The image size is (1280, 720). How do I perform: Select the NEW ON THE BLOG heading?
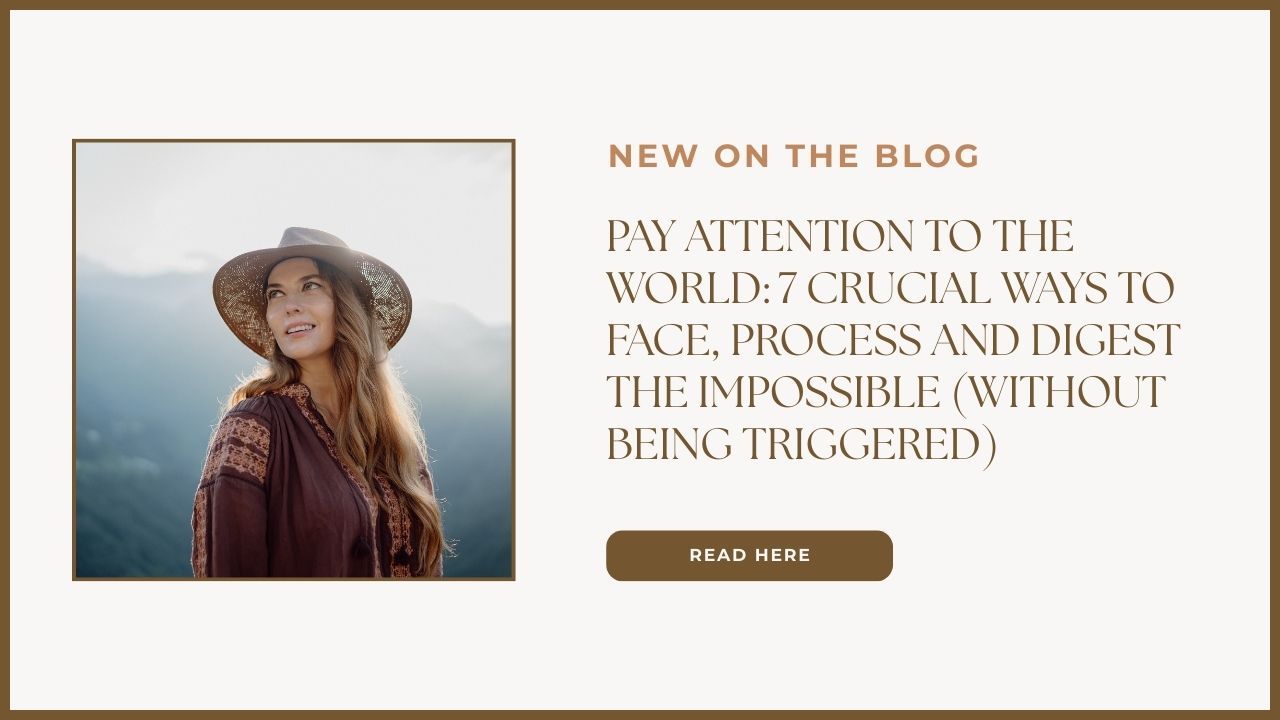(x=794, y=156)
